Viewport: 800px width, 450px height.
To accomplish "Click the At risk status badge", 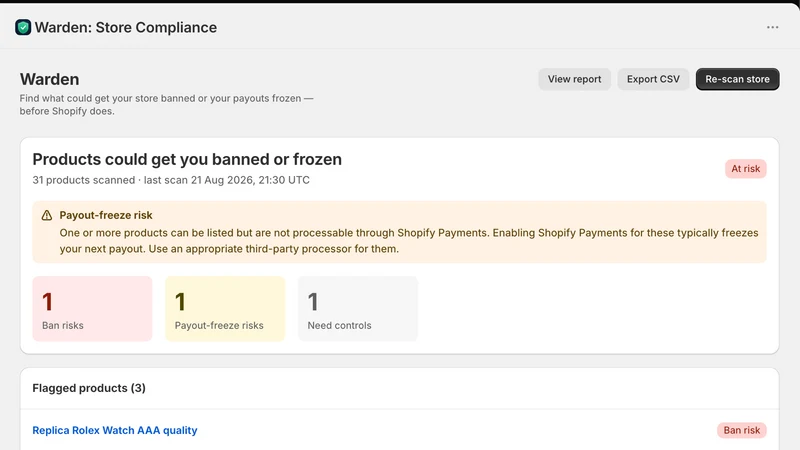I will coord(745,169).
